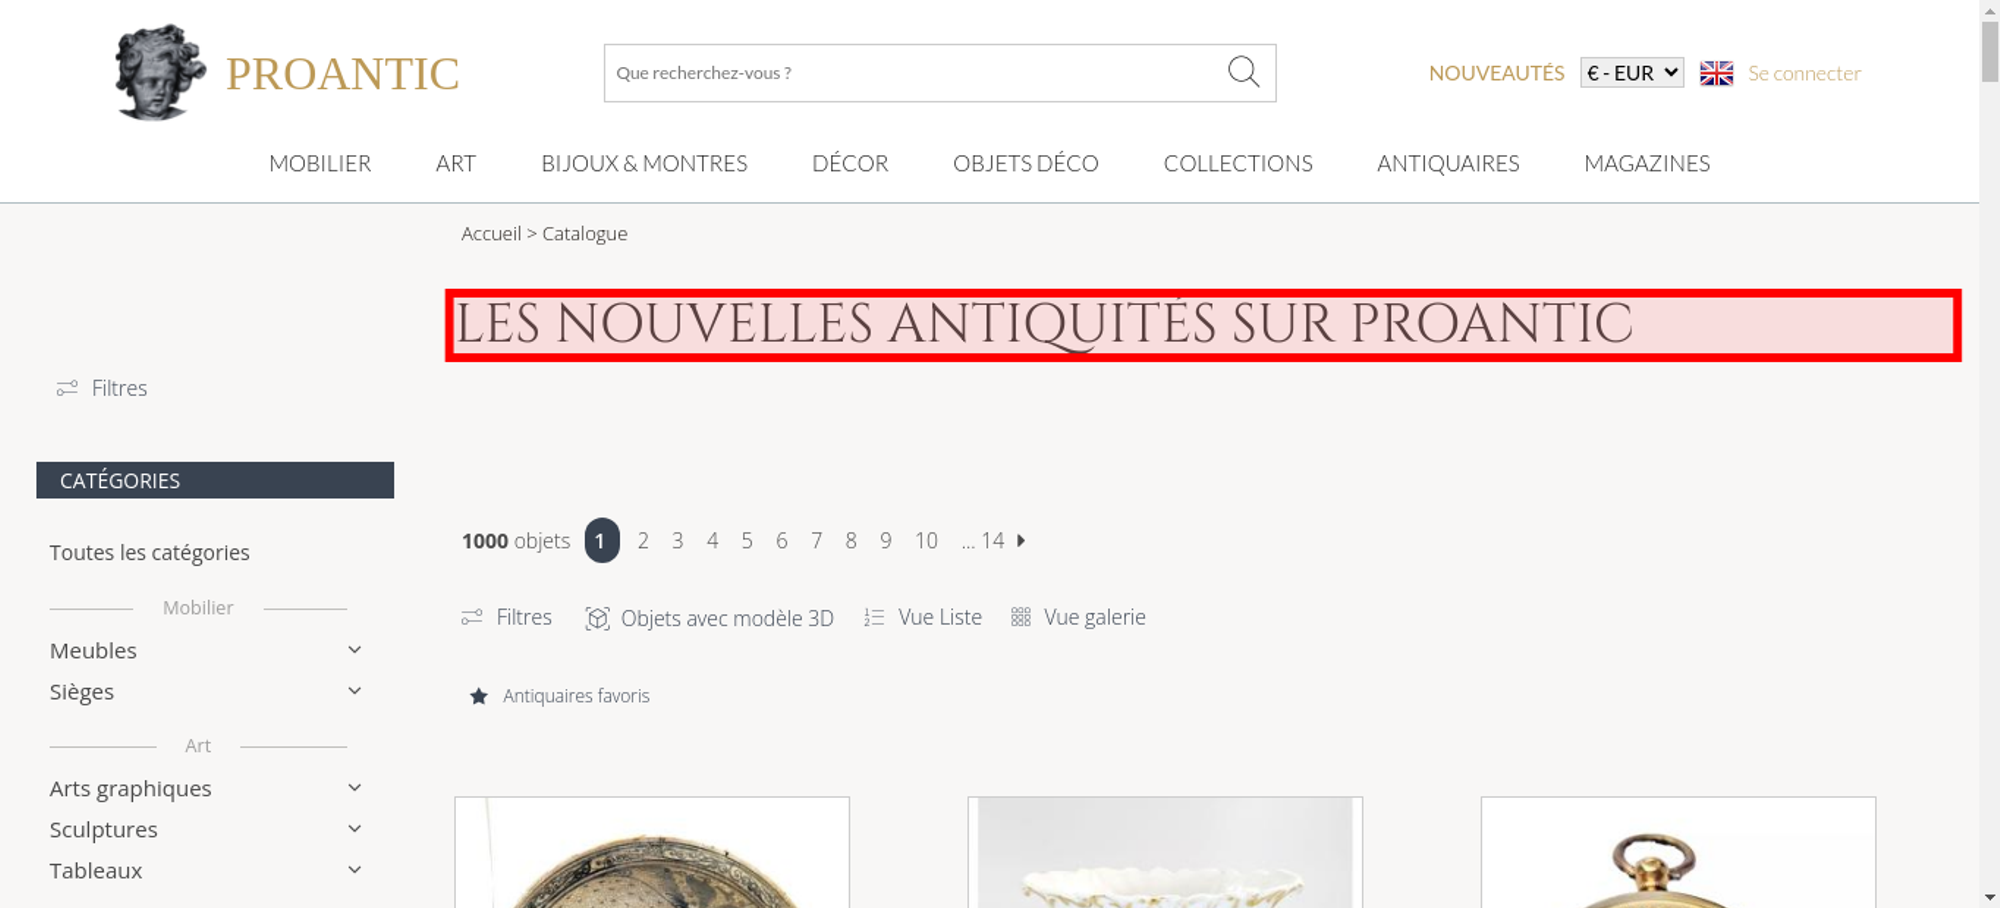
Task: Expand the Arts graphiques category
Action: click(x=354, y=788)
